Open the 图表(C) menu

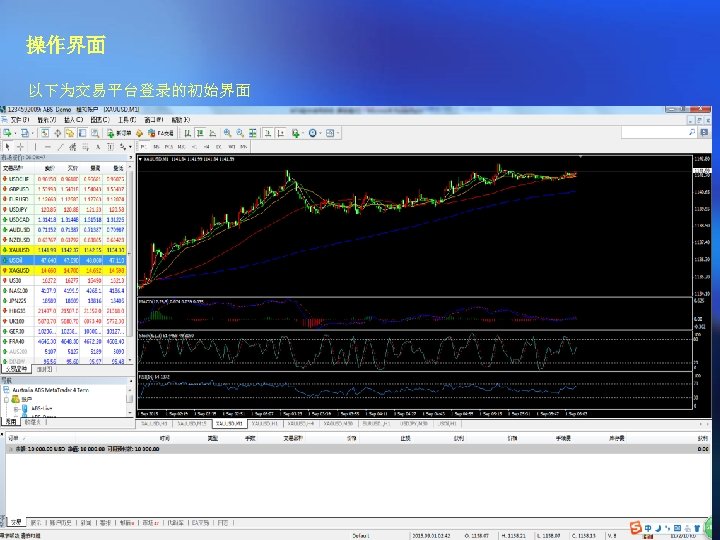pos(100,120)
